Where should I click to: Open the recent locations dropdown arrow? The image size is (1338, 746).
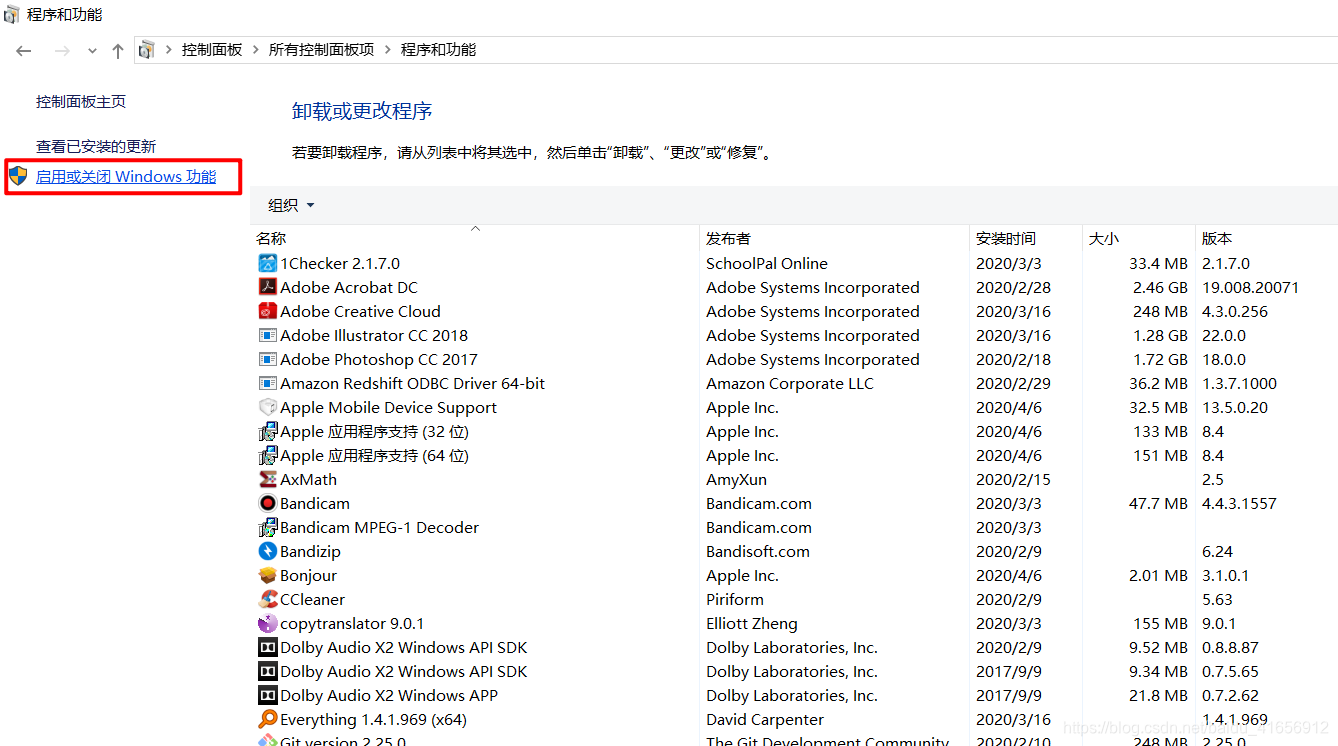[92, 51]
